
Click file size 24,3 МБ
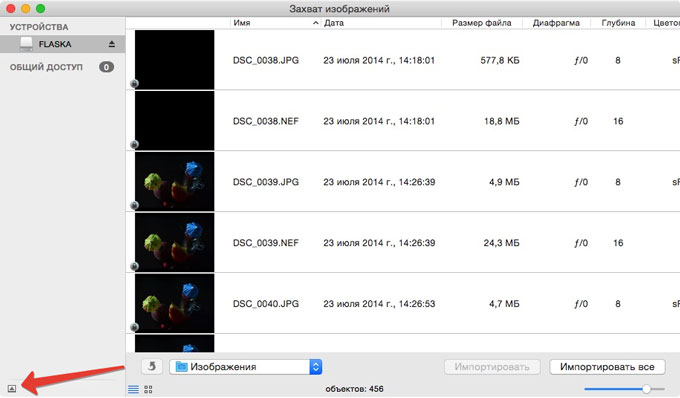point(502,243)
